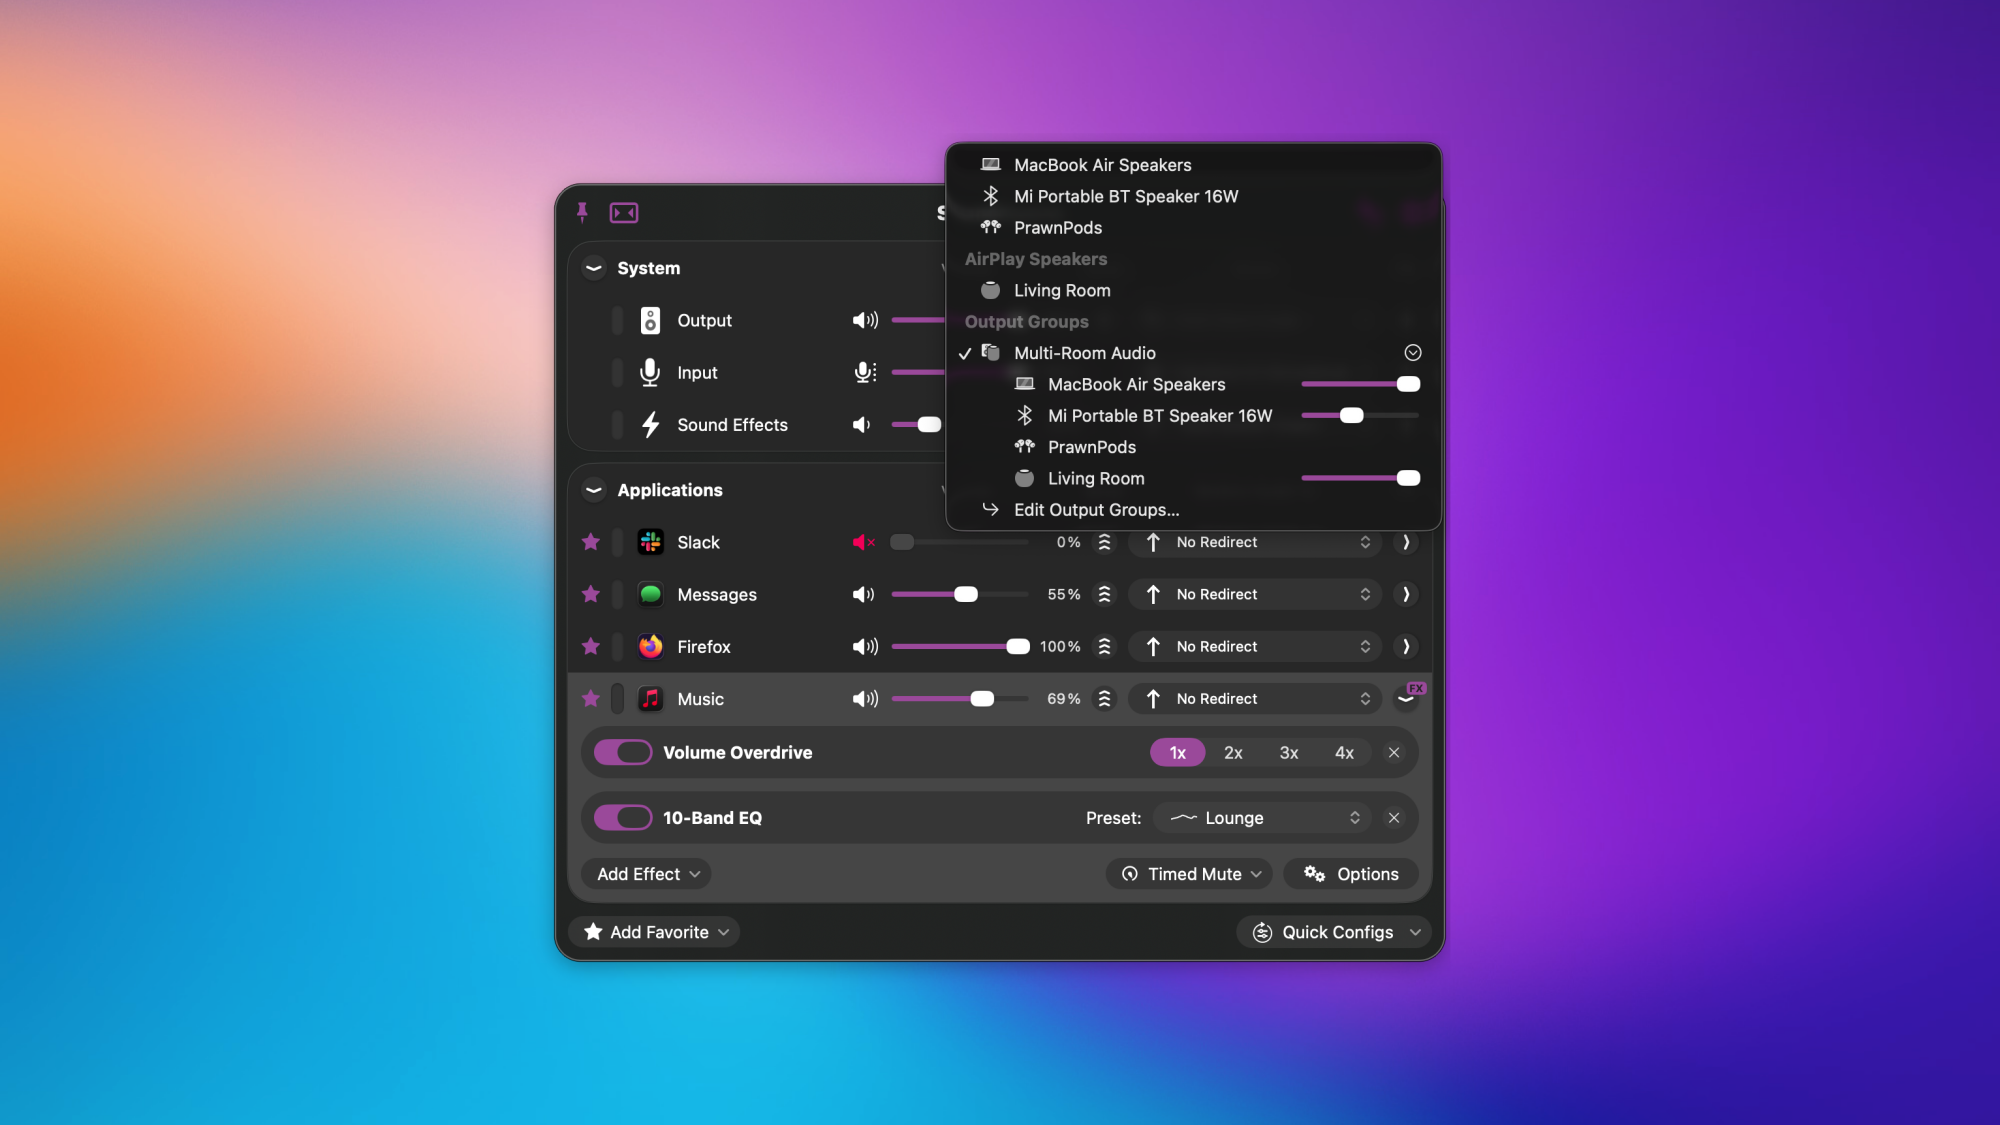Unmute Slack via red muted speaker icon
Screen dimensions: 2000x1125
(864, 542)
